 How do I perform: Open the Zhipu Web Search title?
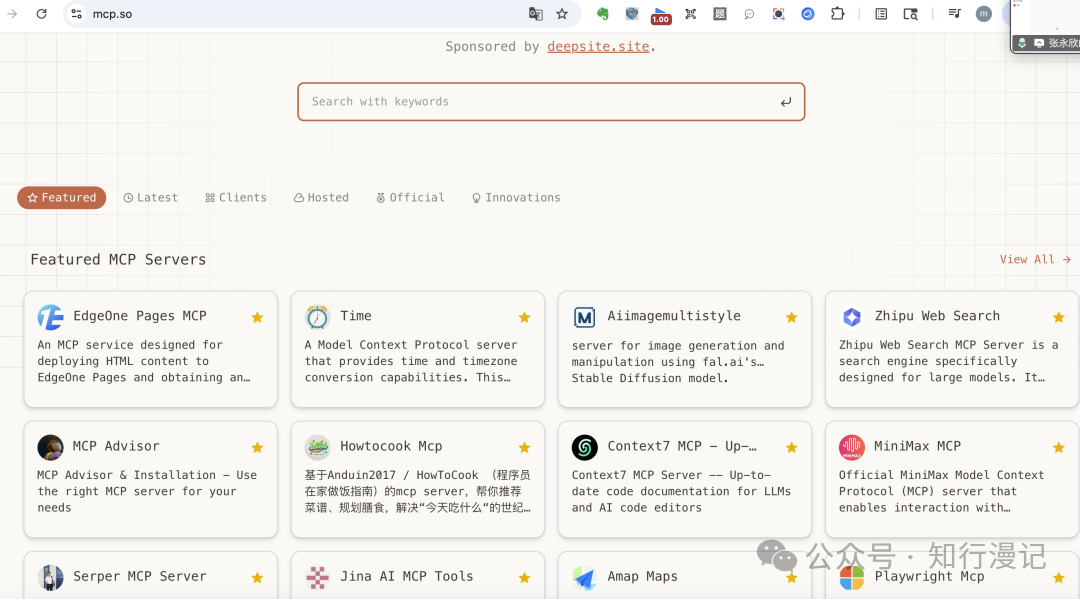(937, 316)
